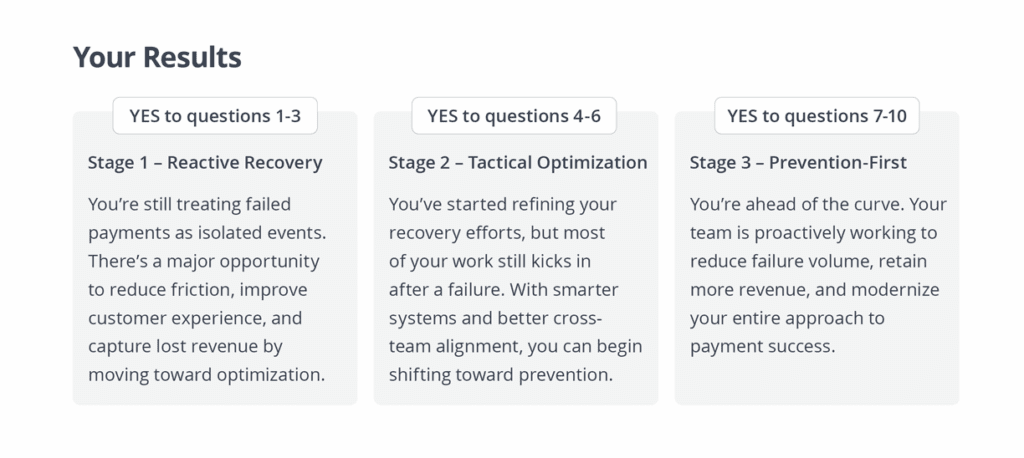
Task: Select the YES to questions 7-10 badge
Action: 816,116
